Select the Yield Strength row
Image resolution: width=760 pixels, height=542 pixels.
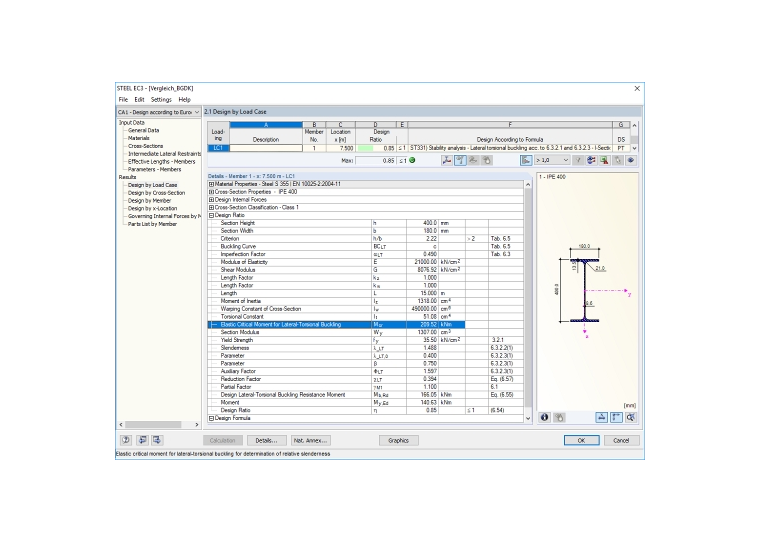(x=365, y=340)
